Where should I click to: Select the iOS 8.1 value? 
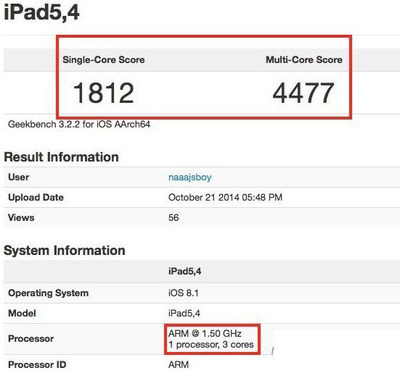(183, 293)
